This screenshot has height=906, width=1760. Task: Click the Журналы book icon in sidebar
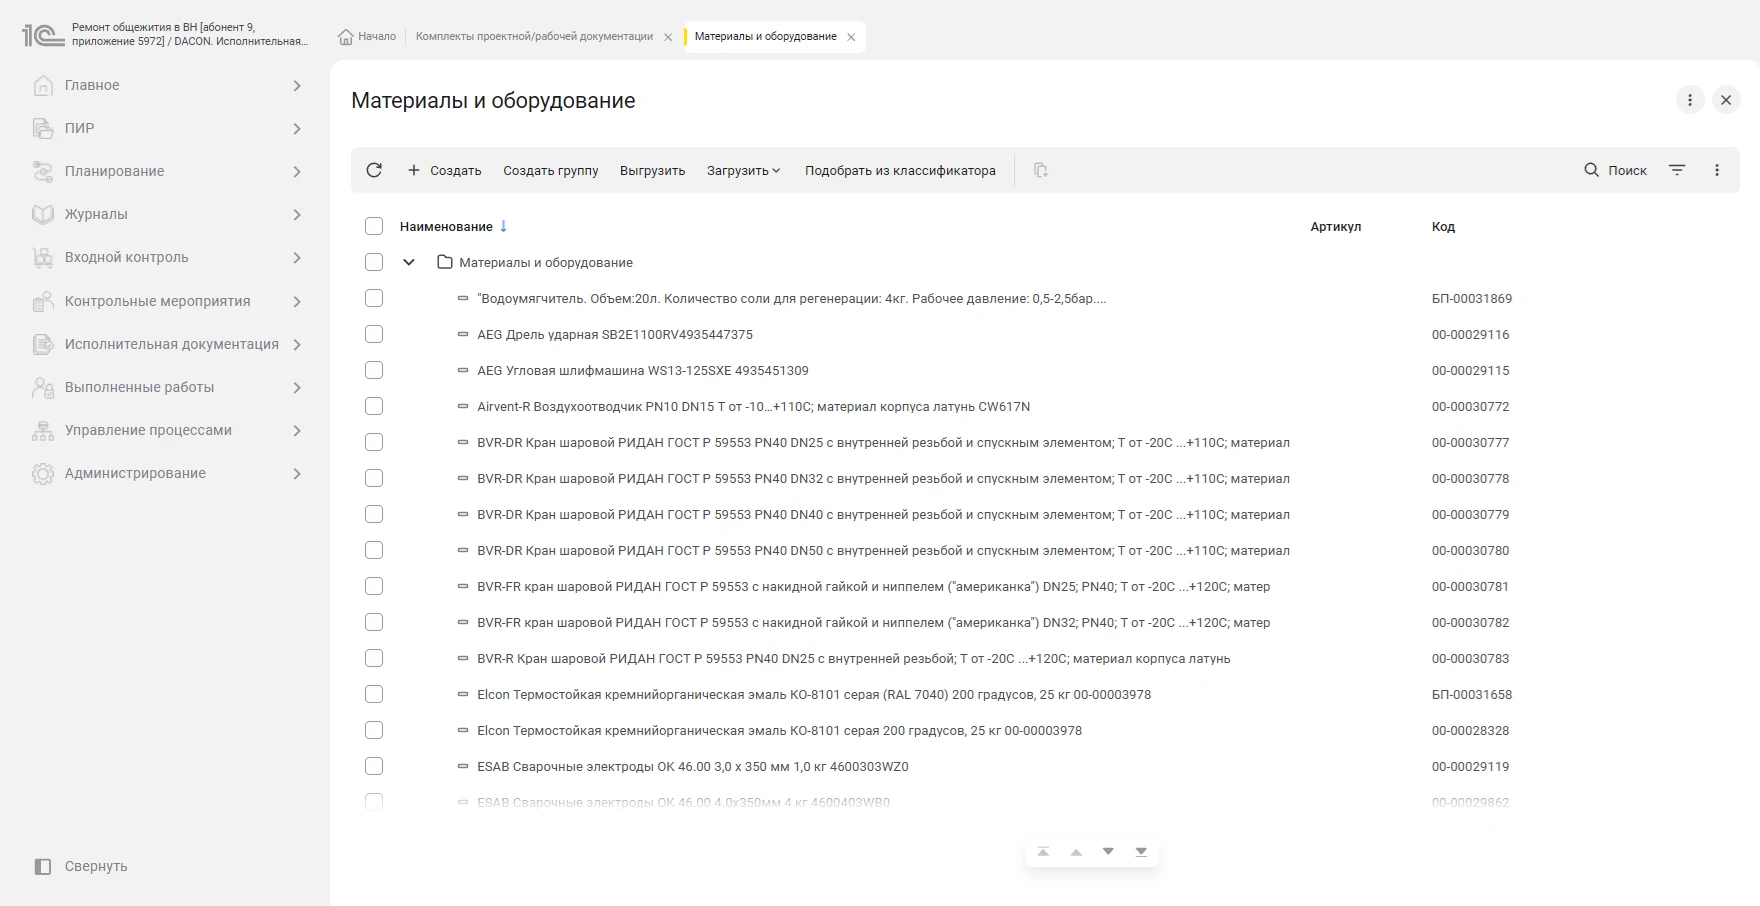click(42, 214)
